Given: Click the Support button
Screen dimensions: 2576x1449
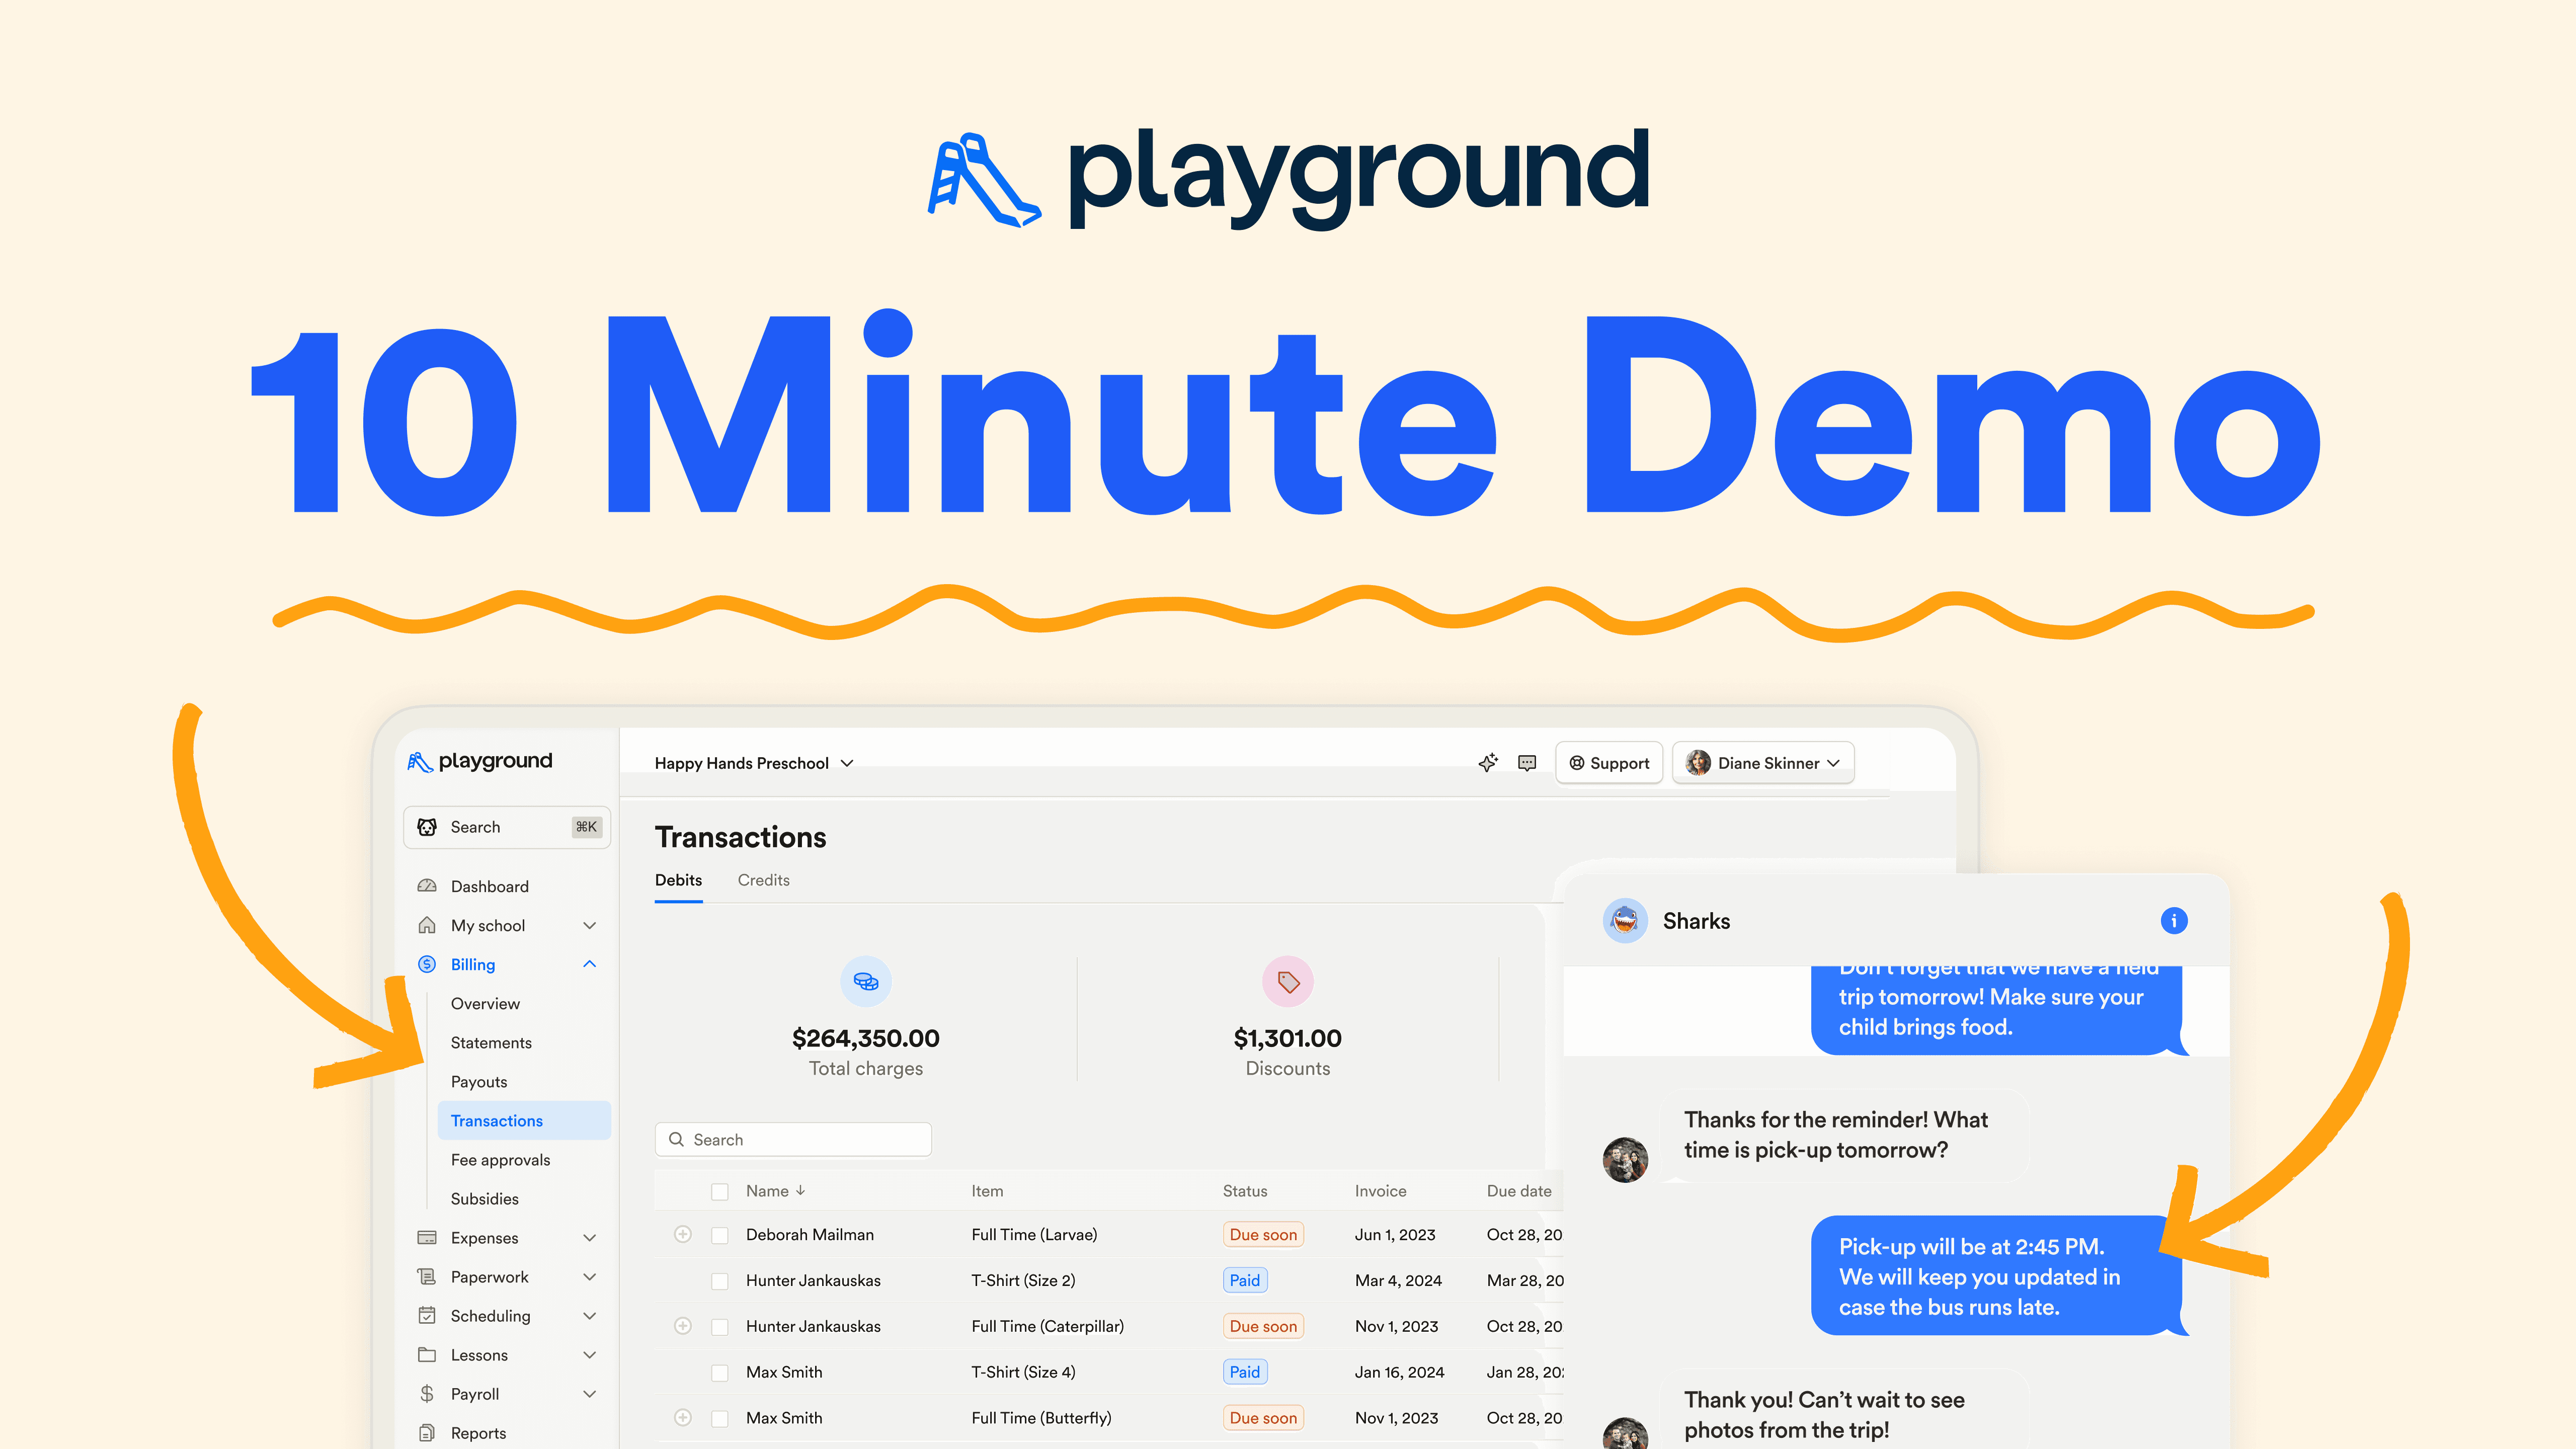Looking at the screenshot, I should click(1609, 763).
